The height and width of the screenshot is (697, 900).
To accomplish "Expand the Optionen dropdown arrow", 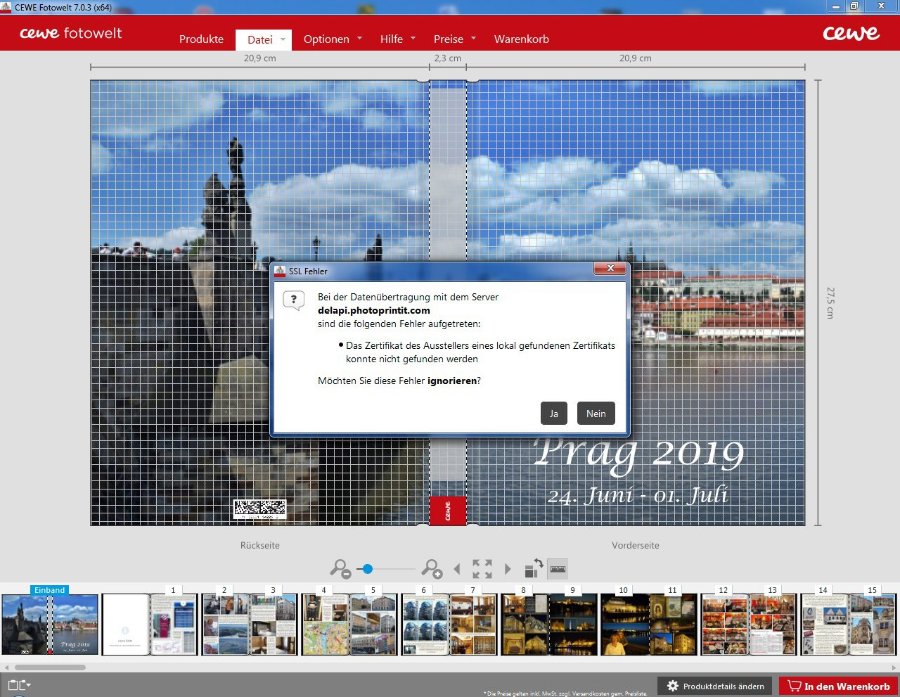I will (359, 38).
